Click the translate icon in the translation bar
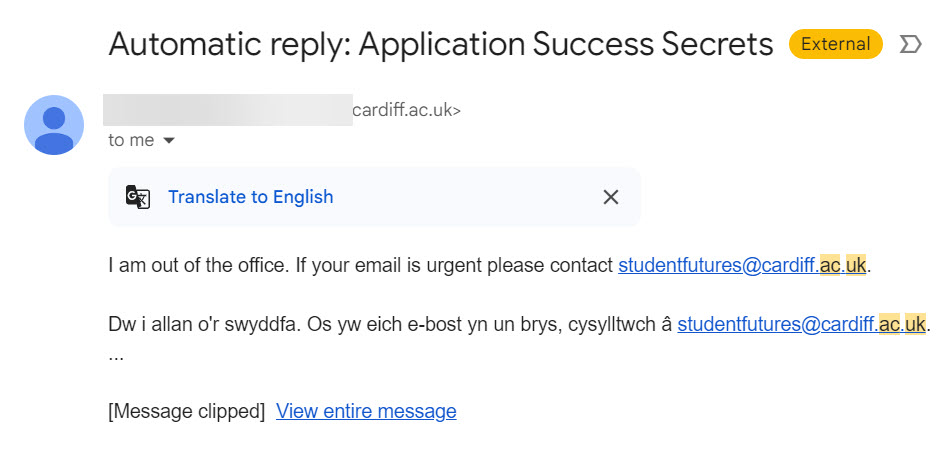 point(138,197)
